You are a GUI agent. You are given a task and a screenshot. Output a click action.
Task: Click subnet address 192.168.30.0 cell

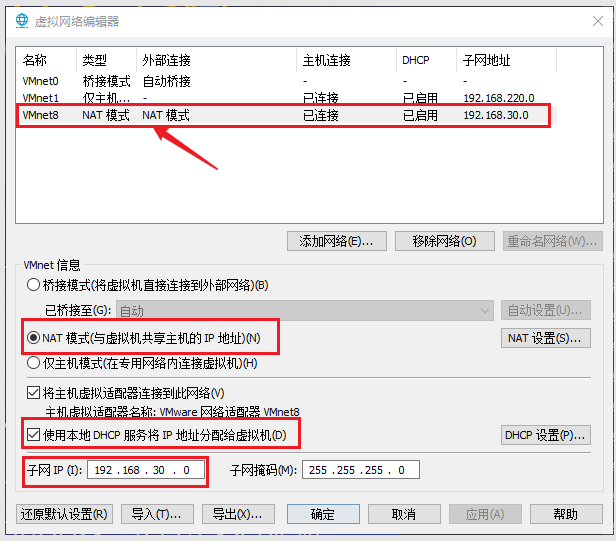click(496, 115)
